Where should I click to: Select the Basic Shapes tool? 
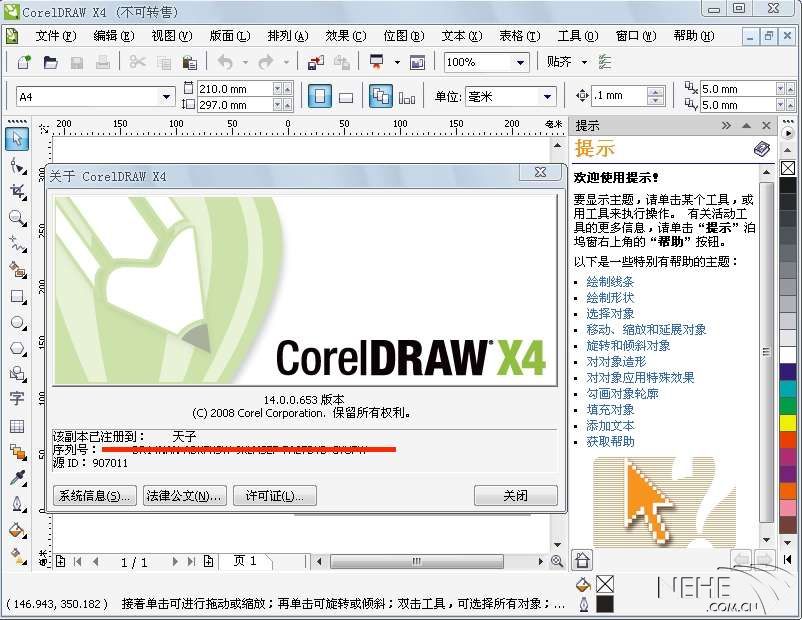17,374
